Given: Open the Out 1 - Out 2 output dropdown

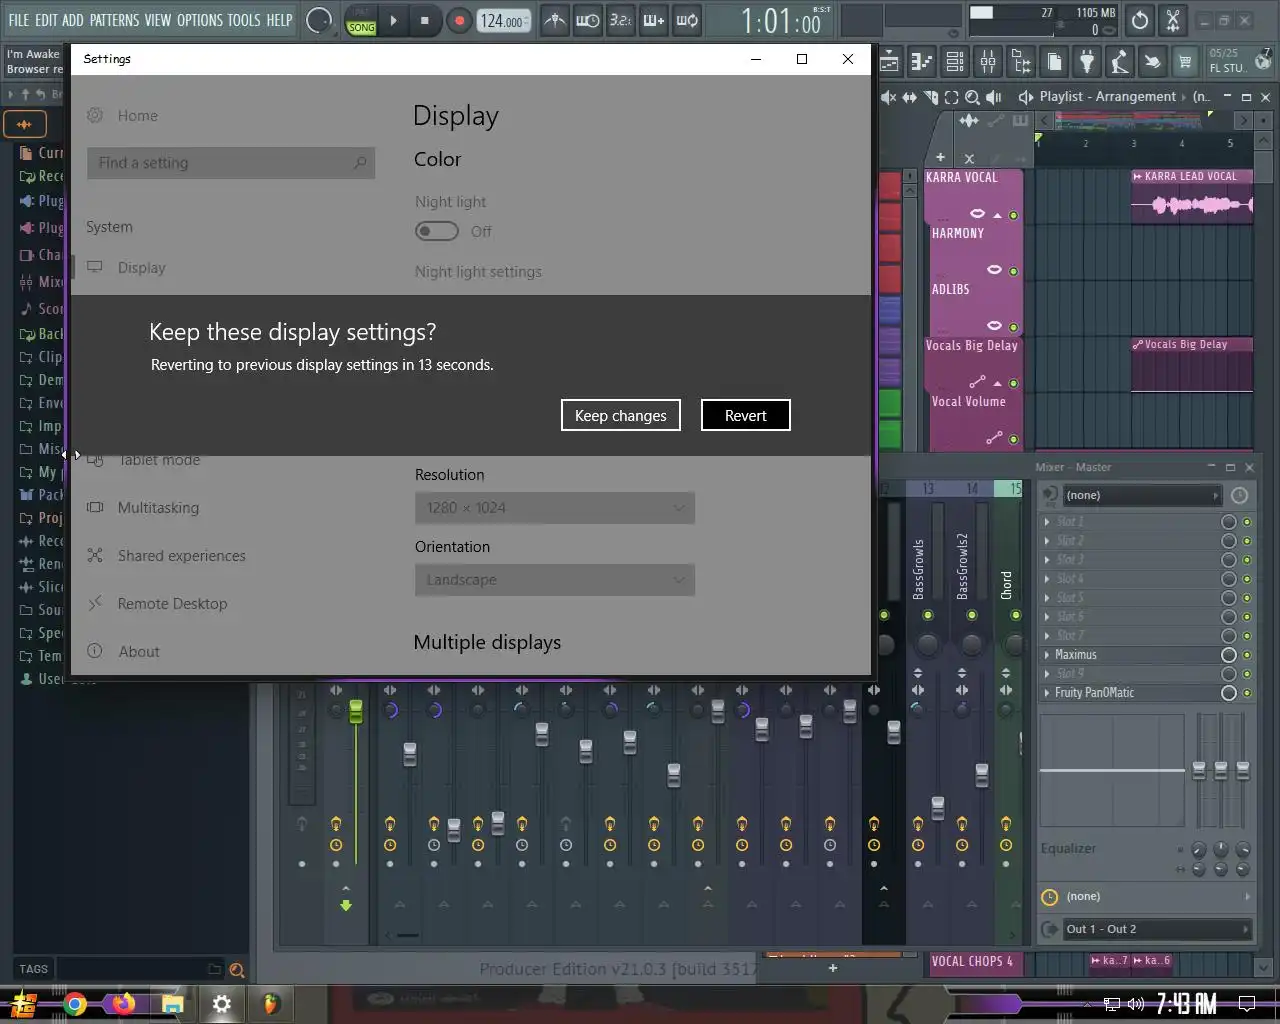Looking at the screenshot, I should click(x=1155, y=929).
